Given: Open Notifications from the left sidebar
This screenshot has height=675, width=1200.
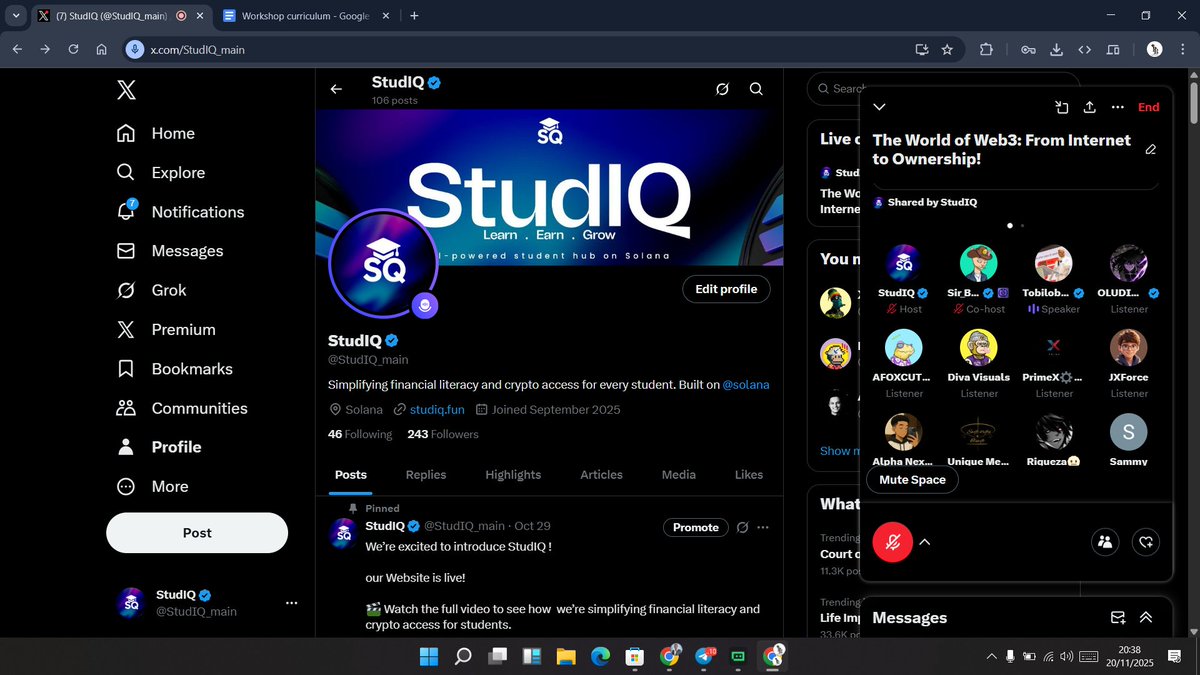Looking at the screenshot, I should [196, 211].
